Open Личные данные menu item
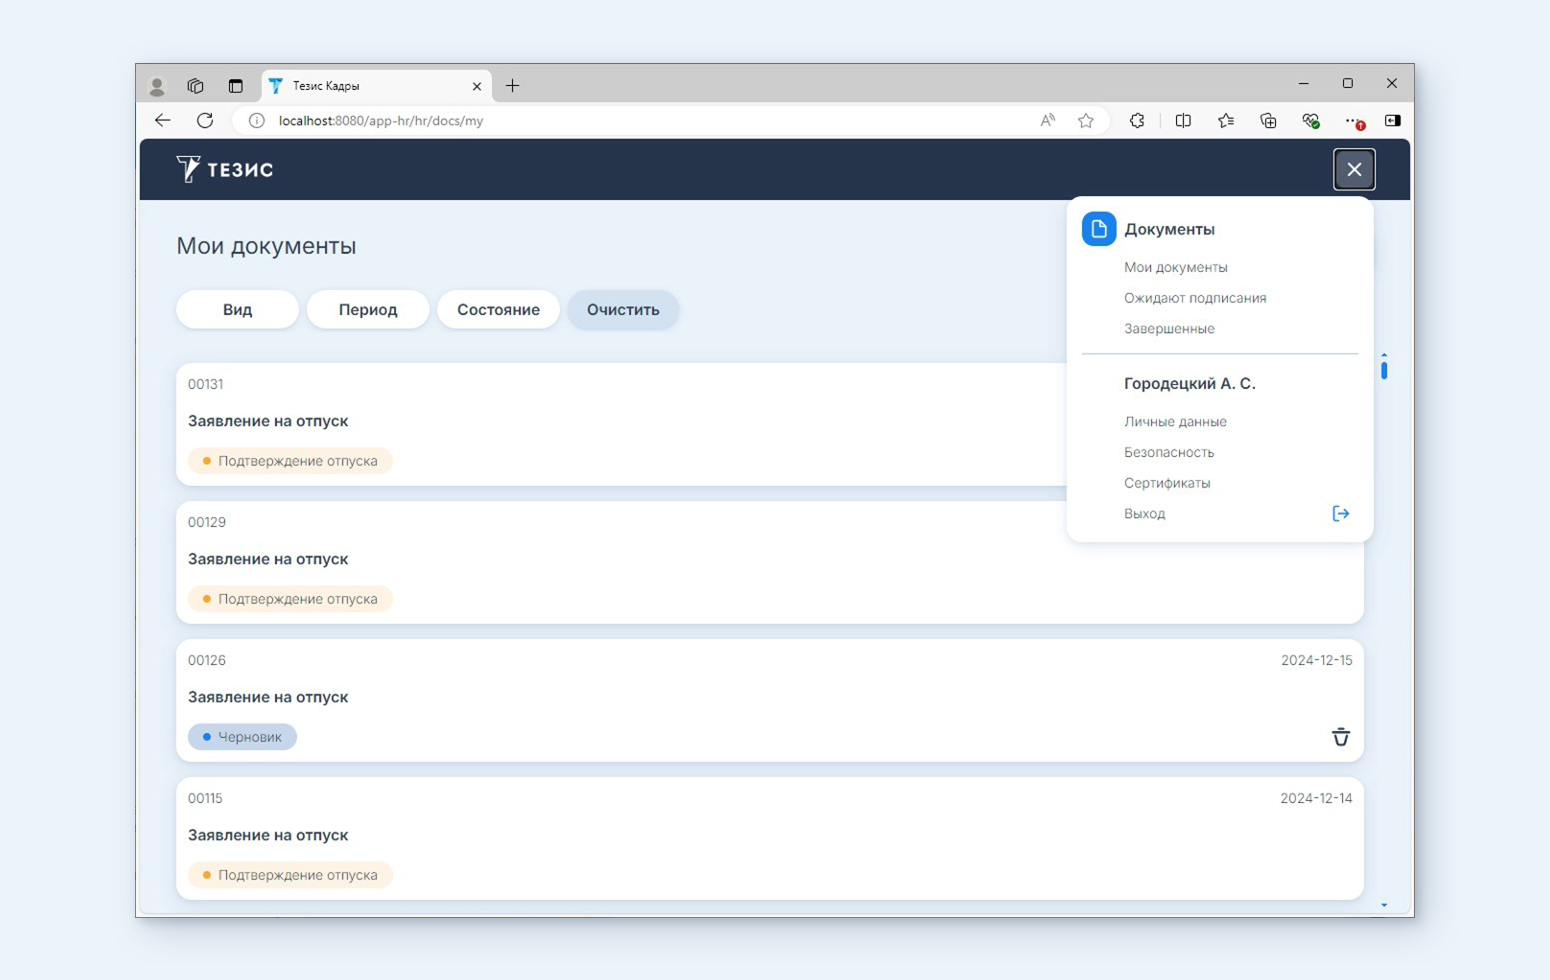Viewport: 1550px width, 980px height. coord(1175,422)
